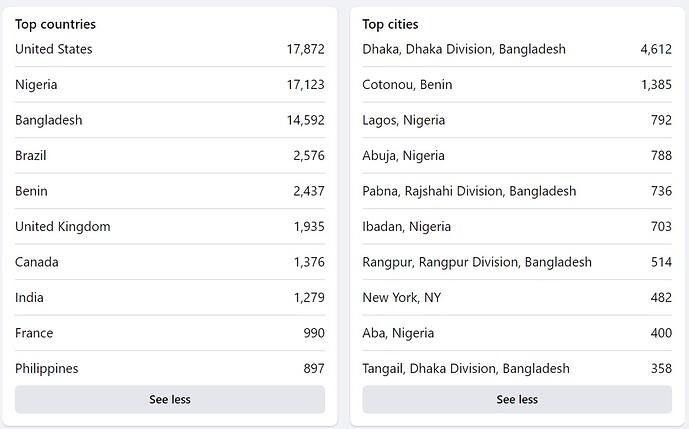The height and width of the screenshot is (429, 689).
Task: Select the Philippines country row
Action: coord(170,368)
